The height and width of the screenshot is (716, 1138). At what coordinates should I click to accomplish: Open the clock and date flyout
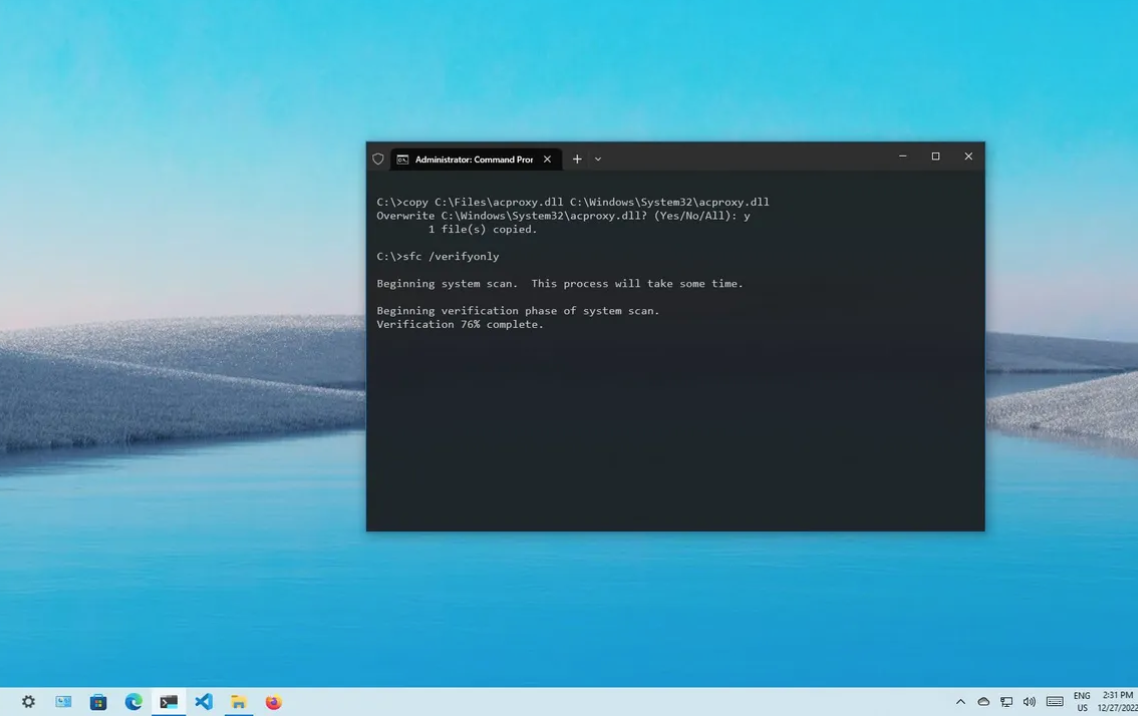pyautogui.click(x=1117, y=701)
